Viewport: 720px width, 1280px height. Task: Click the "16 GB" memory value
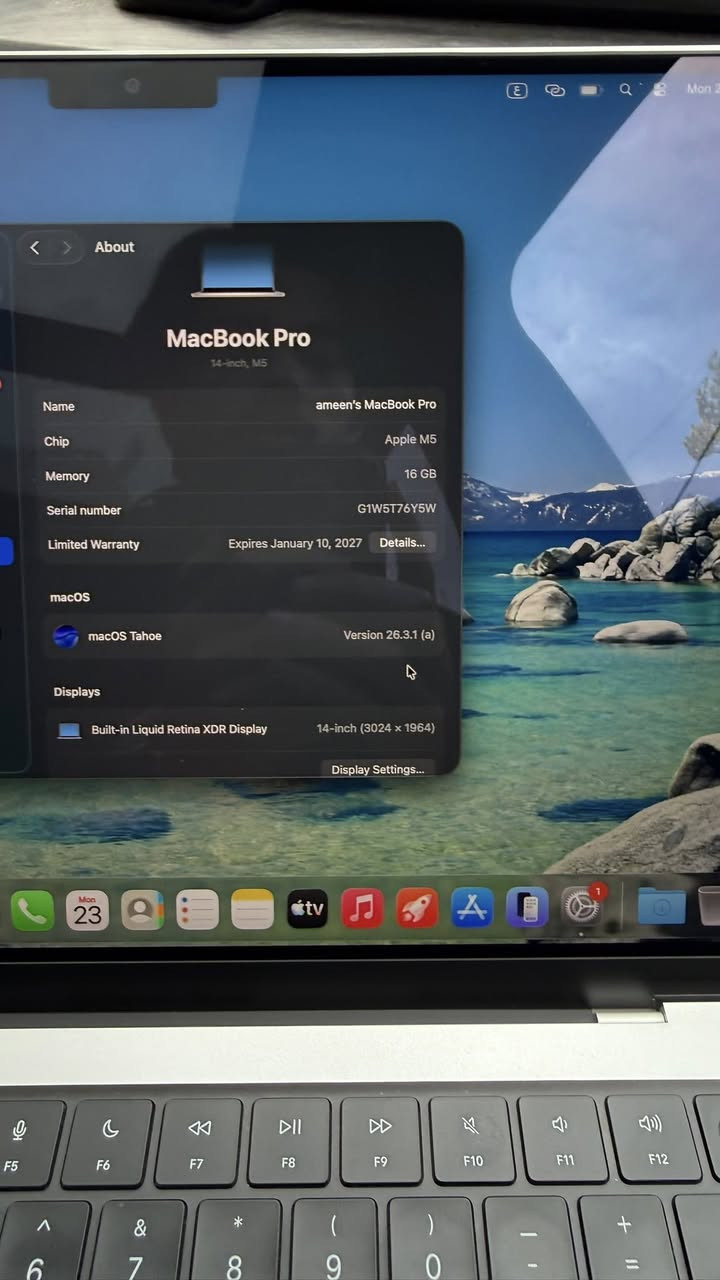click(x=420, y=474)
